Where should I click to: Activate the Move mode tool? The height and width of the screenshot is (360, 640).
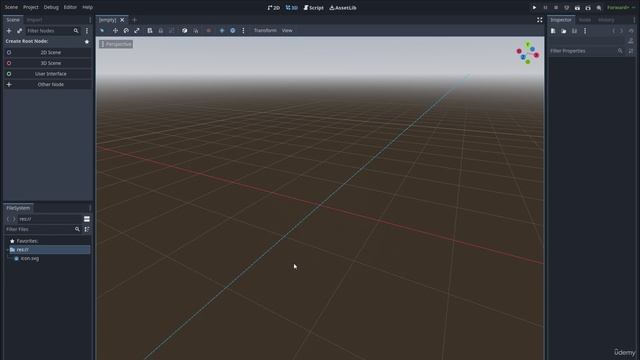(x=115, y=31)
